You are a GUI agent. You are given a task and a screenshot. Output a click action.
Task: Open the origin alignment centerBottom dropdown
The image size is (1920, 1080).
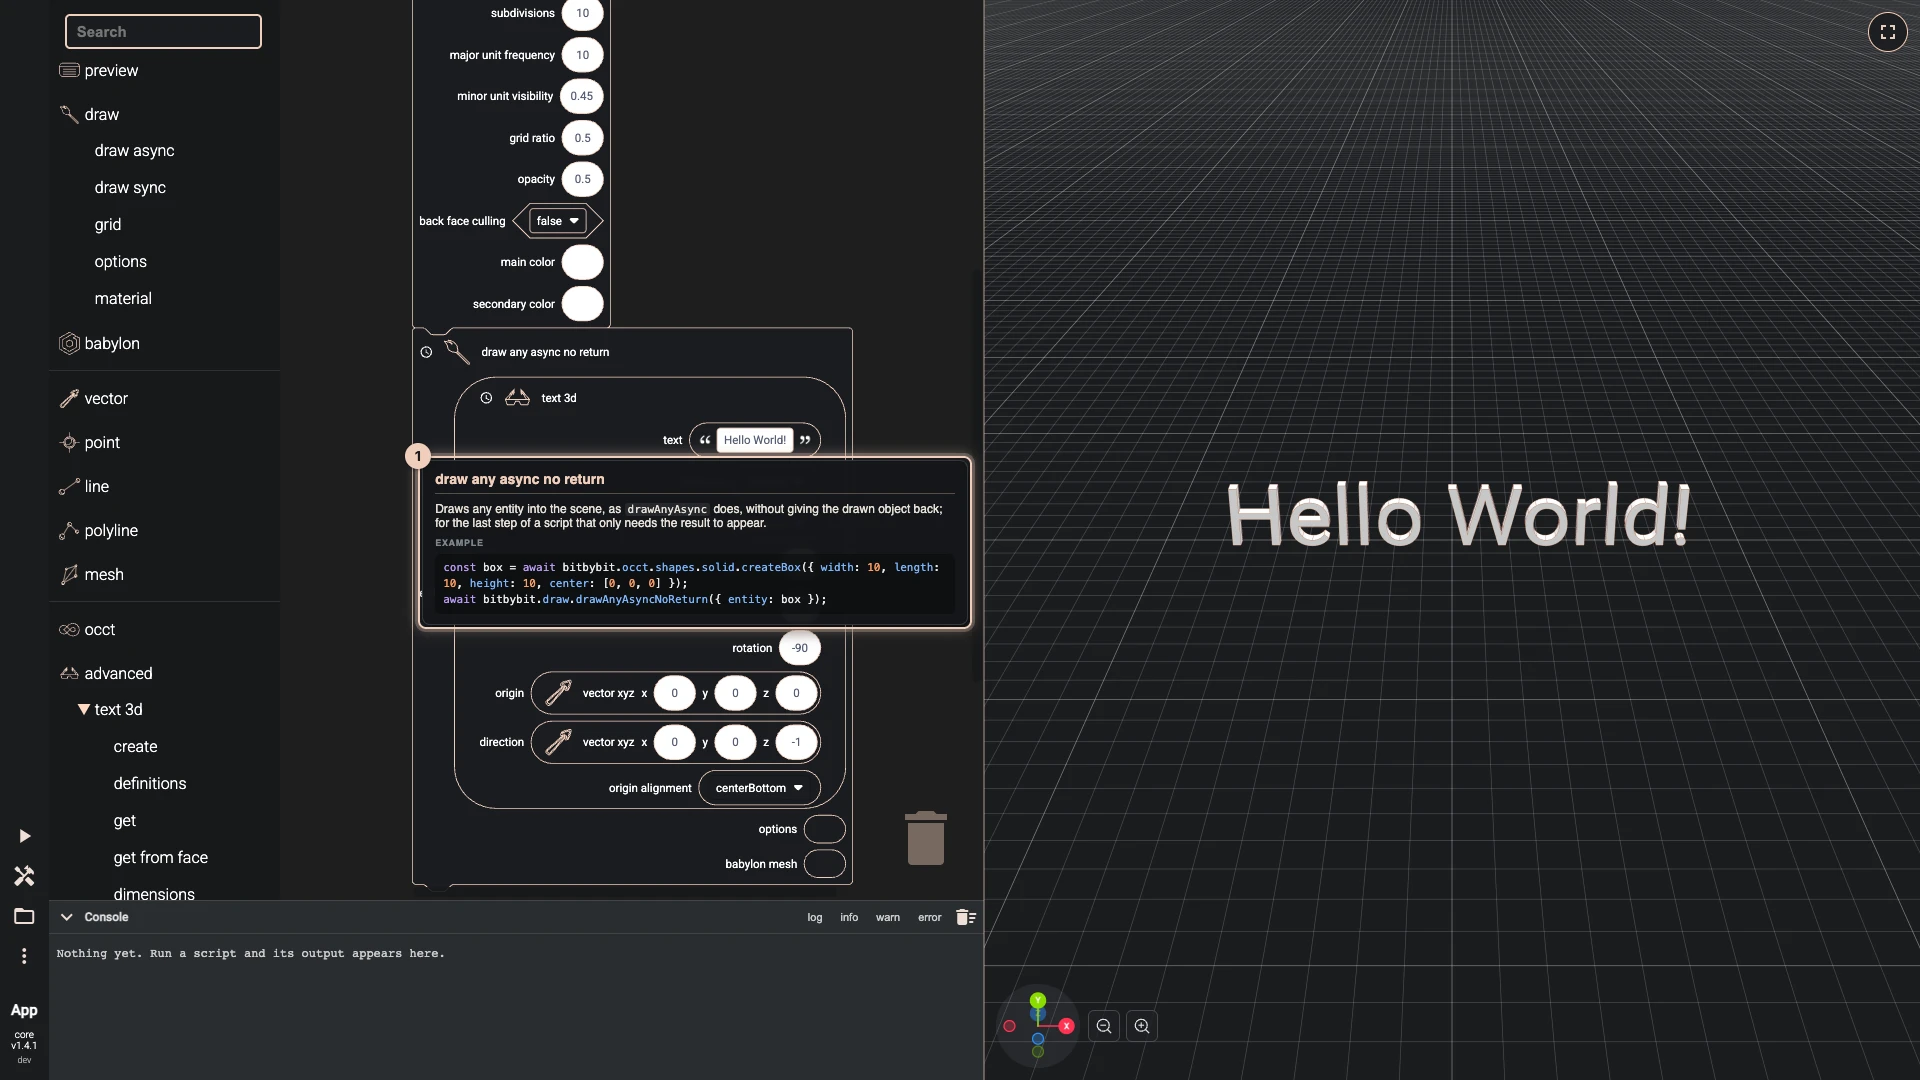(760, 788)
